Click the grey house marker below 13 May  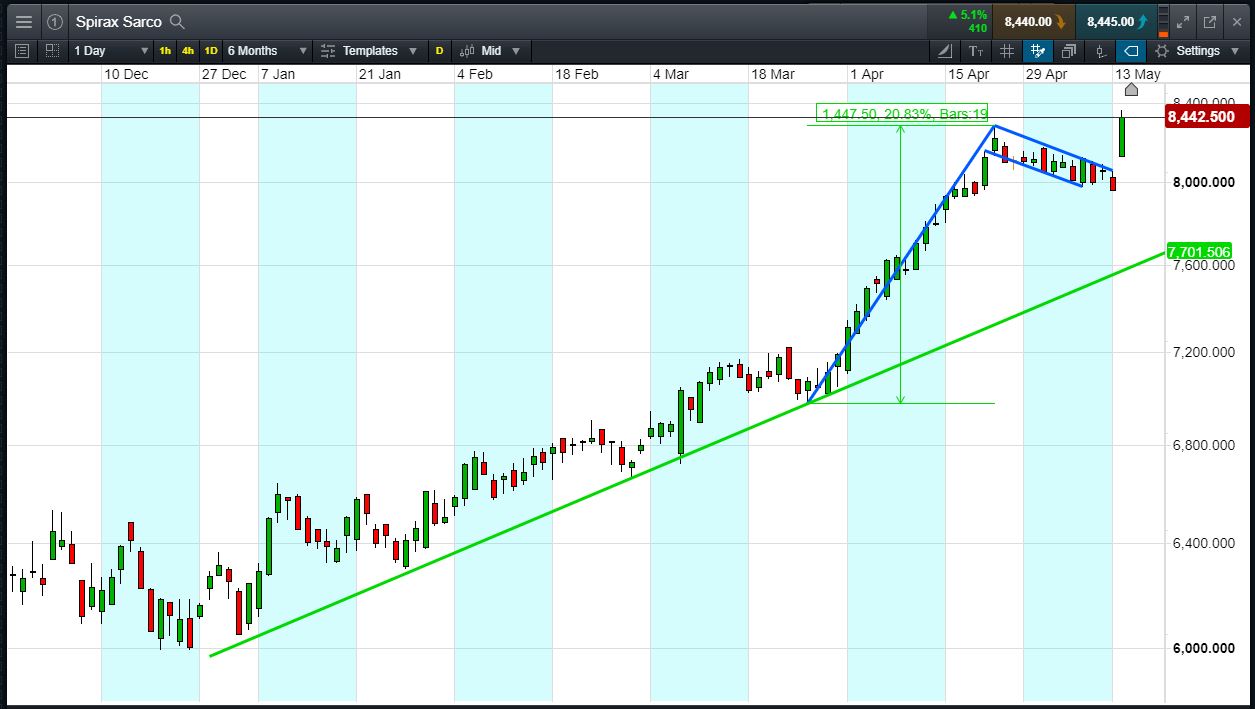[1131, 90]
